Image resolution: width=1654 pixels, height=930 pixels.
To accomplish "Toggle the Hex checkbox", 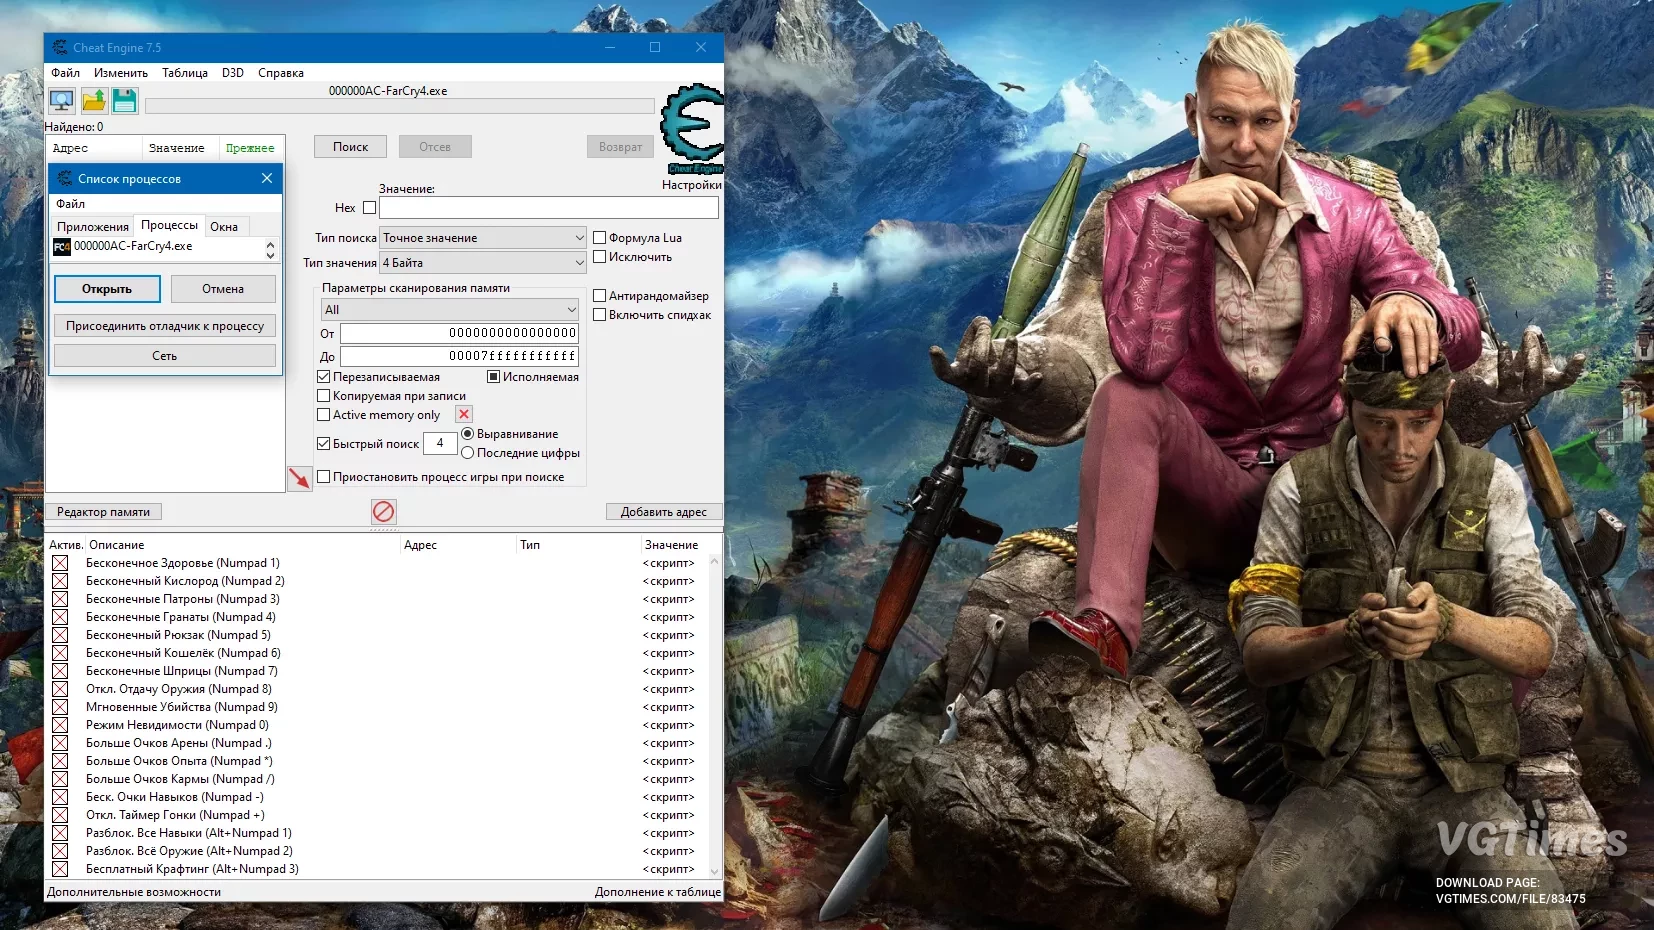I will [370, 208].
